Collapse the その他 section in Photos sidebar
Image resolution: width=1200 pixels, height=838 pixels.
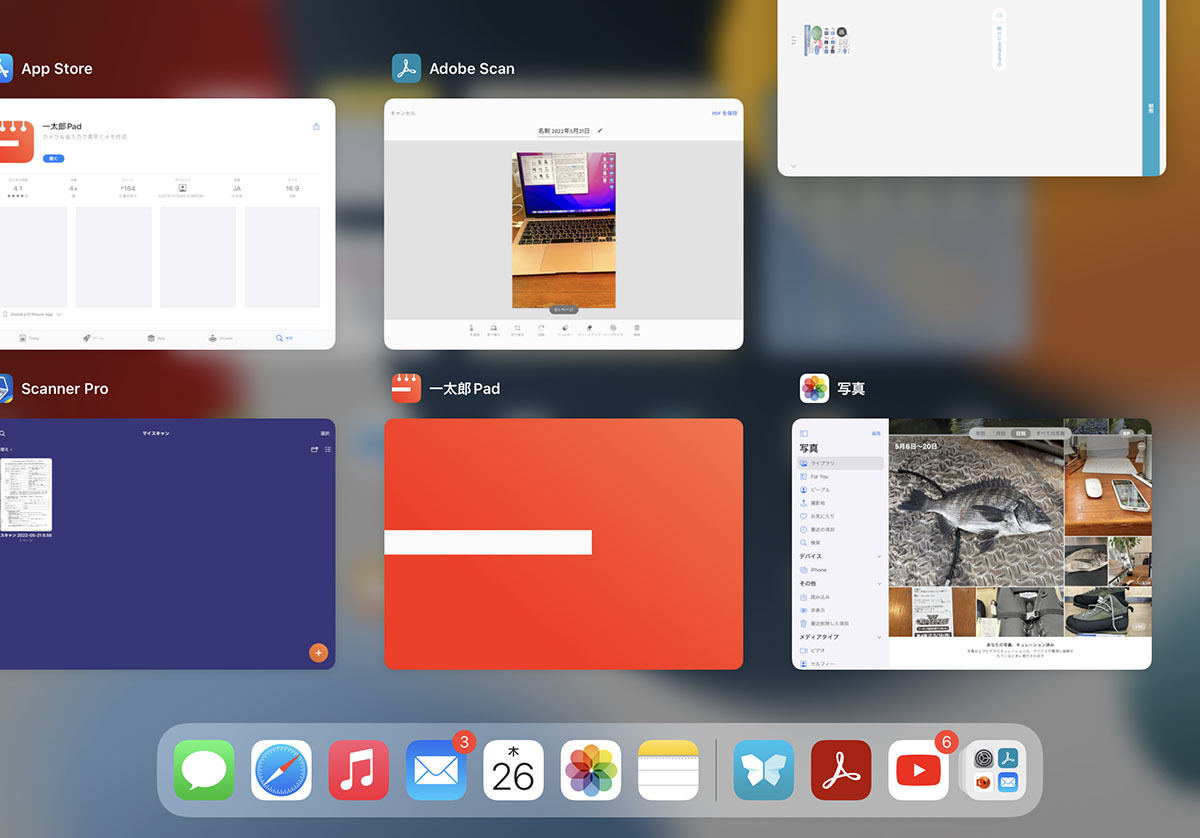click(x=880, y=583)
